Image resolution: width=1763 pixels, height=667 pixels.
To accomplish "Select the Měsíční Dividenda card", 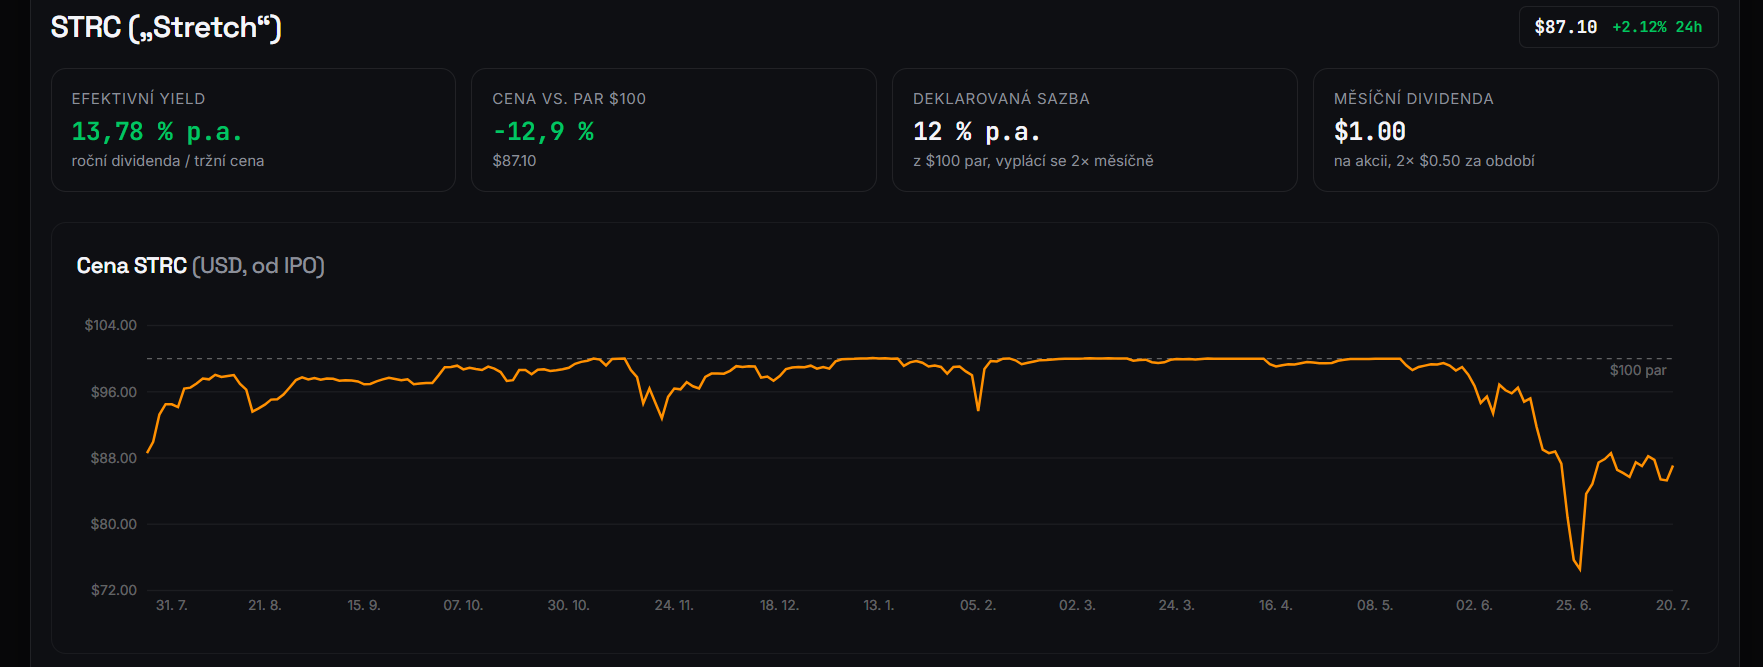I will 1516,130.
